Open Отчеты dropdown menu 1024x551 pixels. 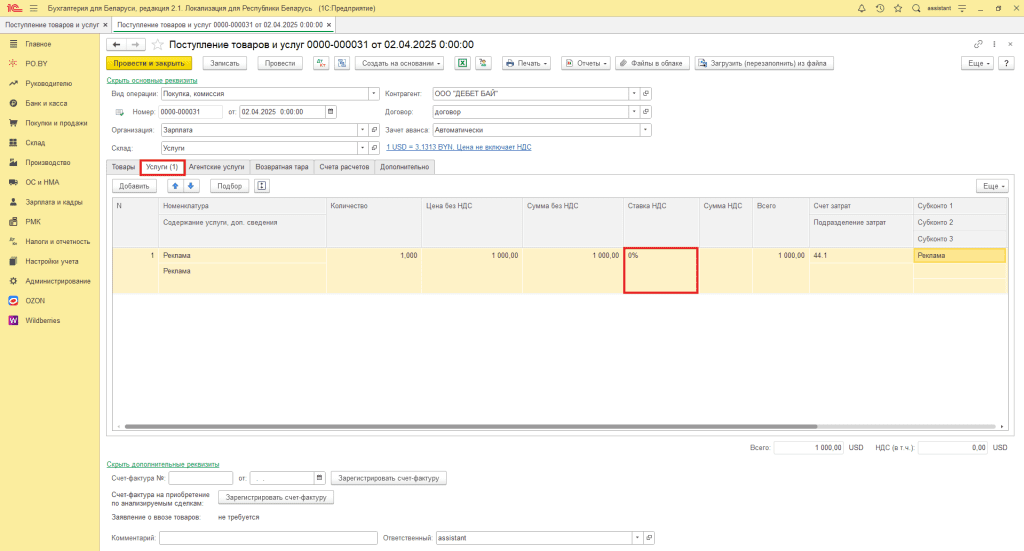click(x=586, y=63)
